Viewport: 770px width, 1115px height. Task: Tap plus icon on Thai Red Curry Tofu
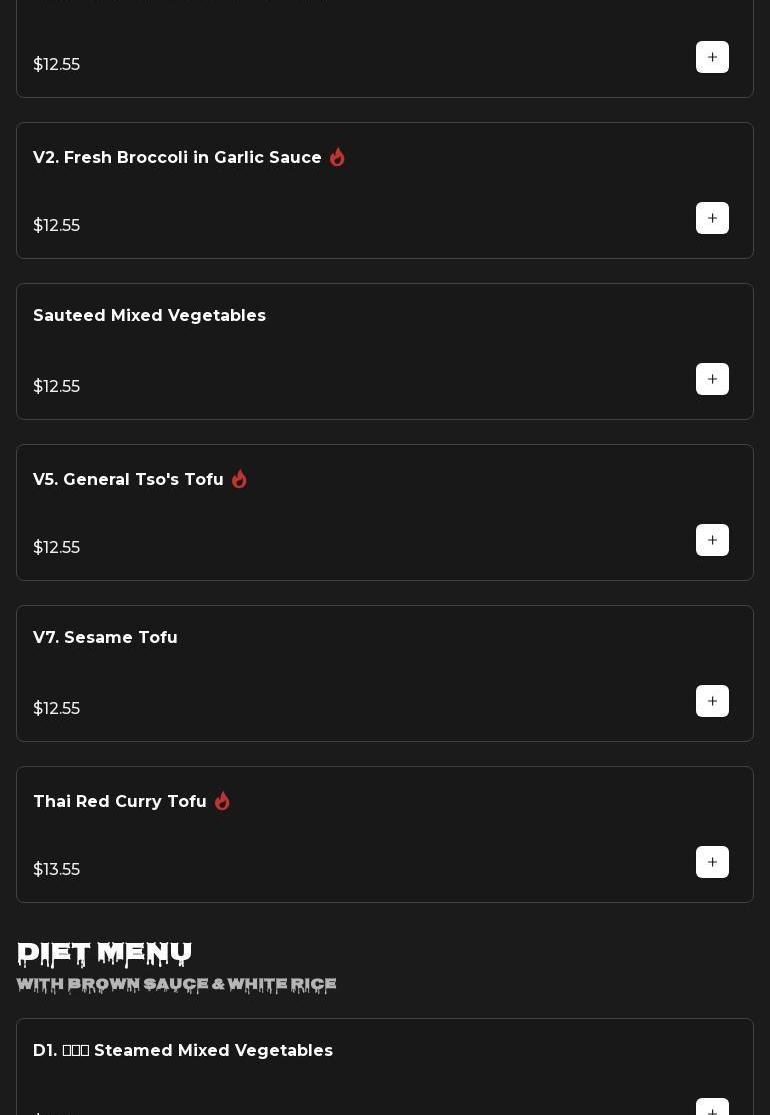coord(712,862)
